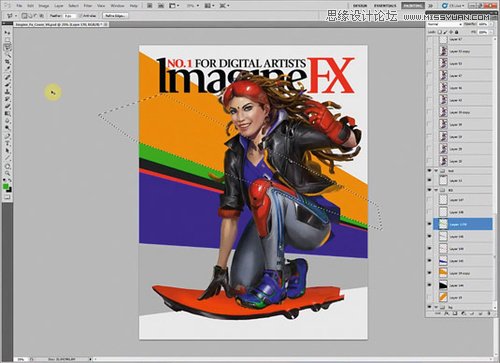Launch Mini Bridge from application bar
The image size is (500, 363).
pyautogui.click(x=161, y=6)
